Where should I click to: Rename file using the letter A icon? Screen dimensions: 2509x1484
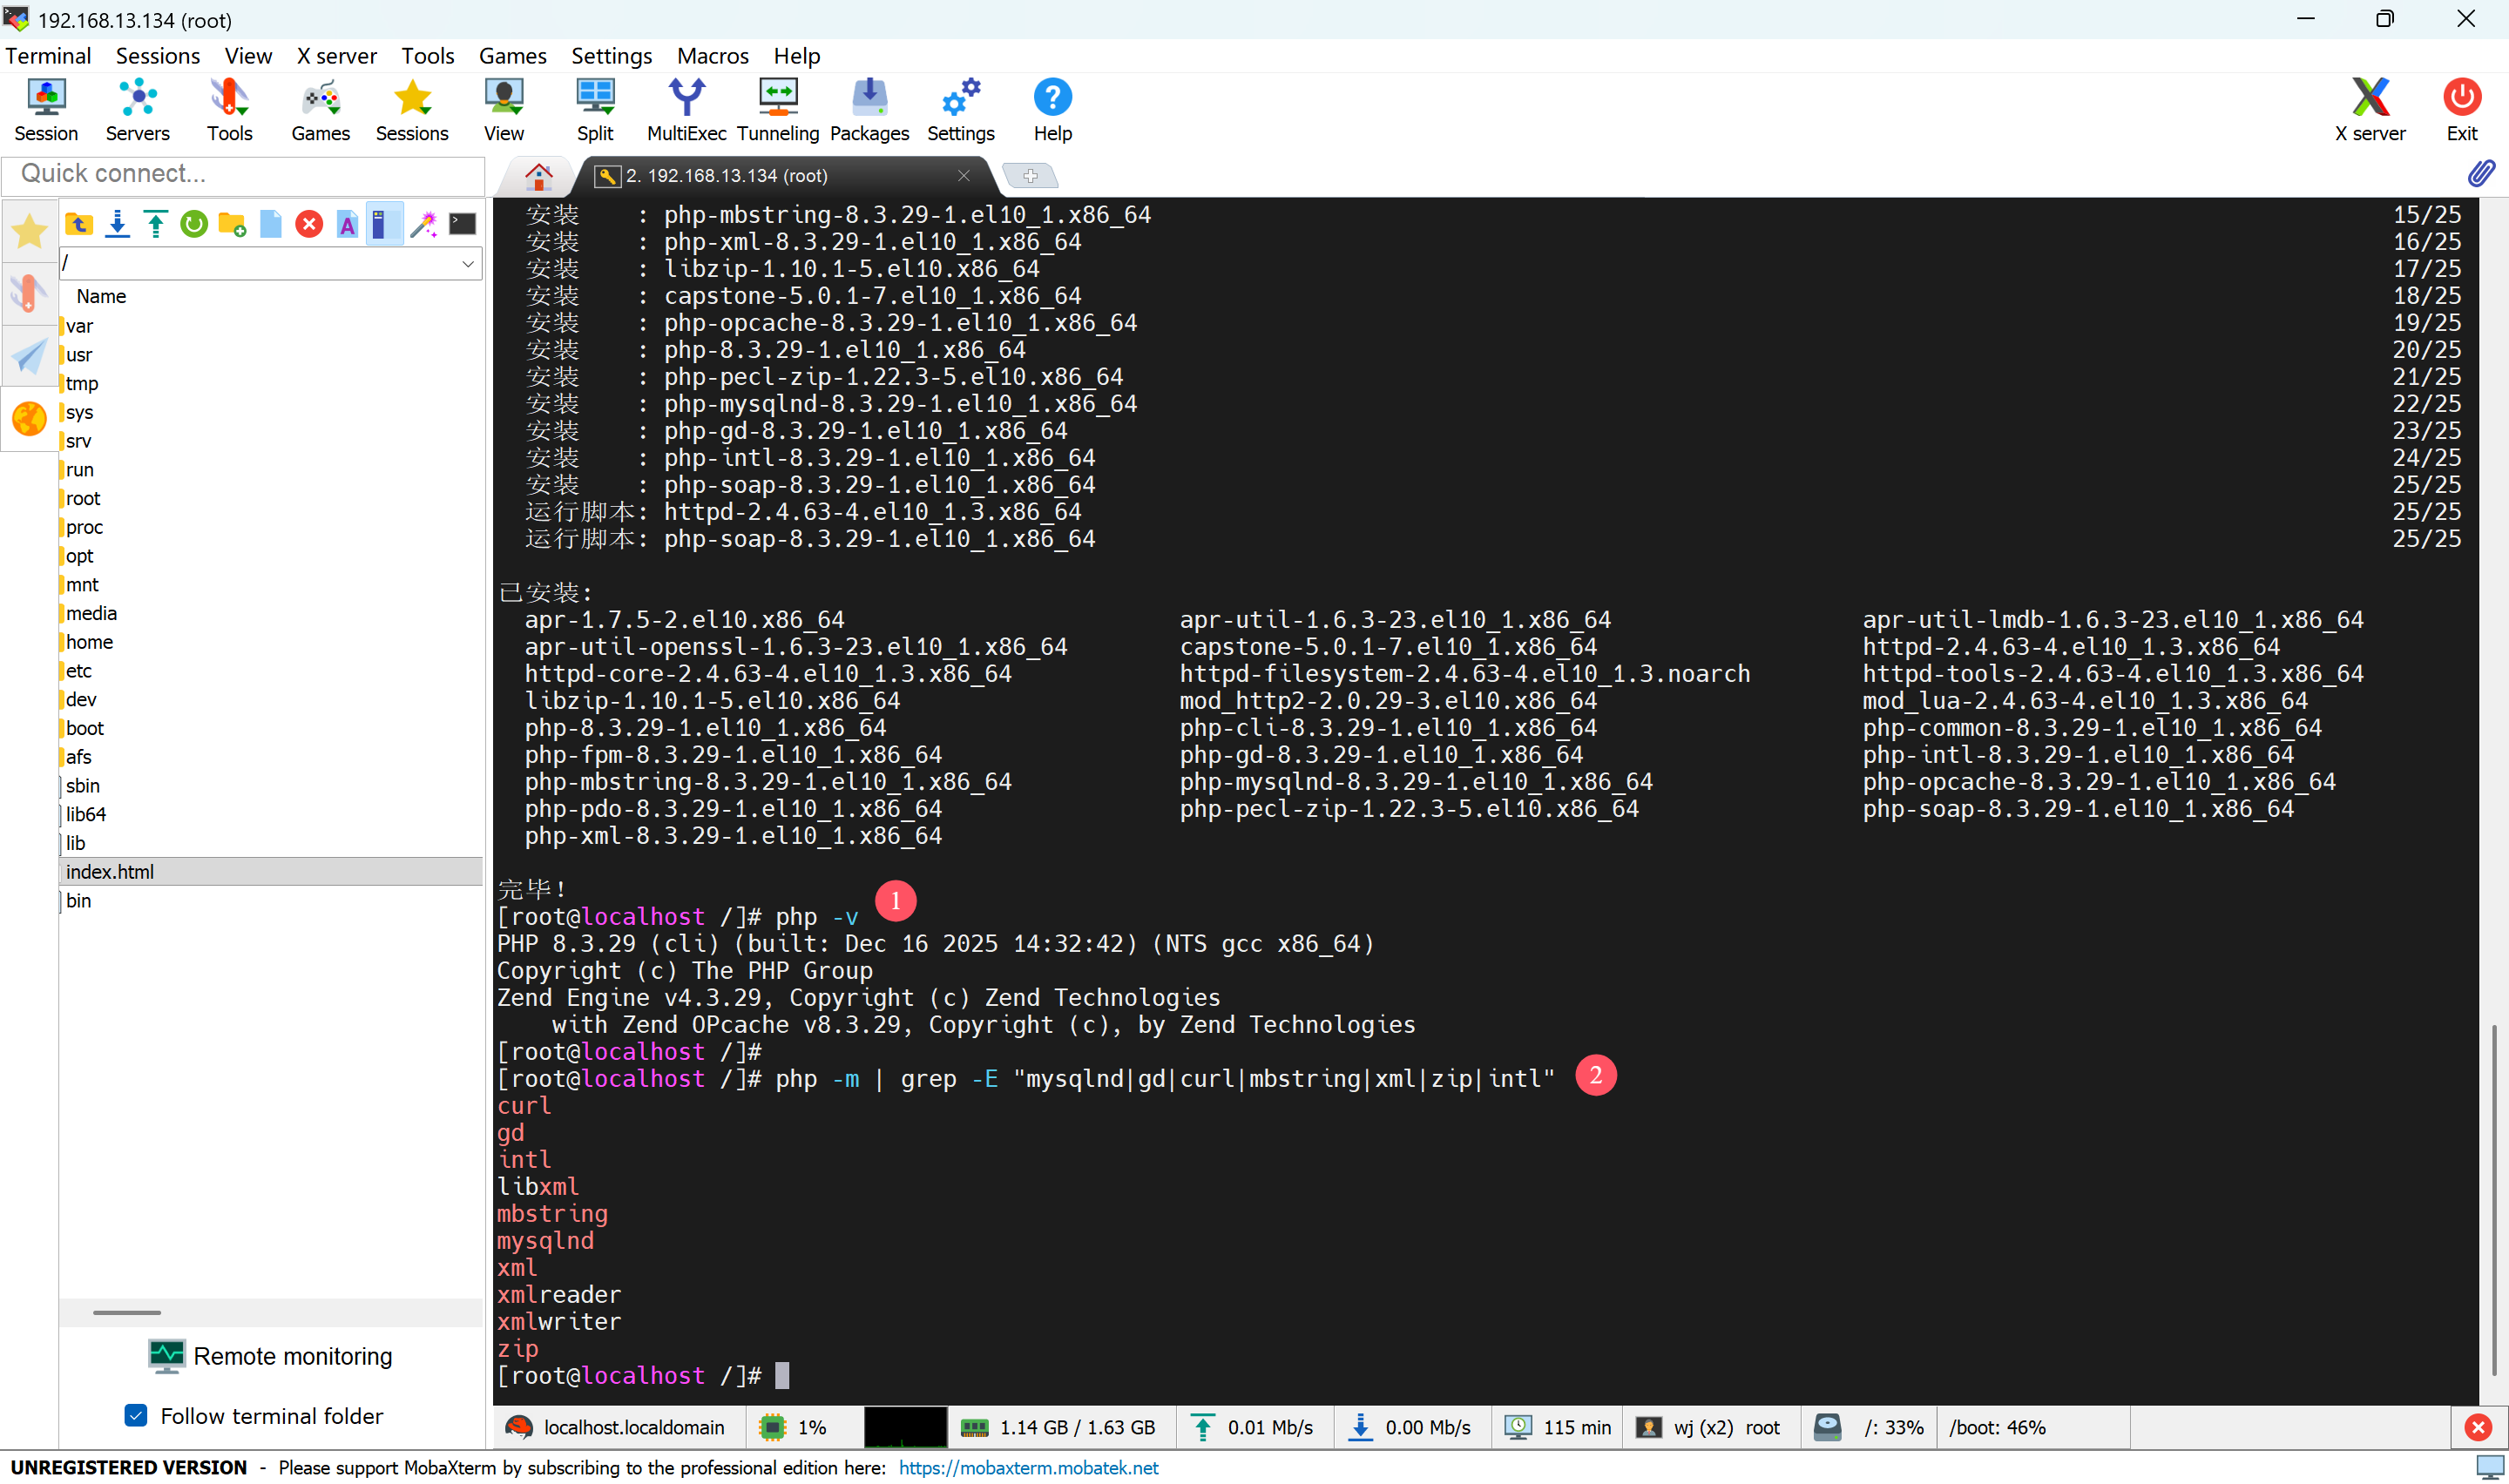(347, 224)
